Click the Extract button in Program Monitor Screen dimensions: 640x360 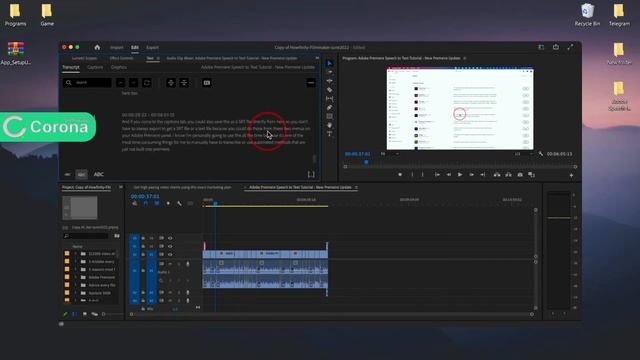click(509, 175)
